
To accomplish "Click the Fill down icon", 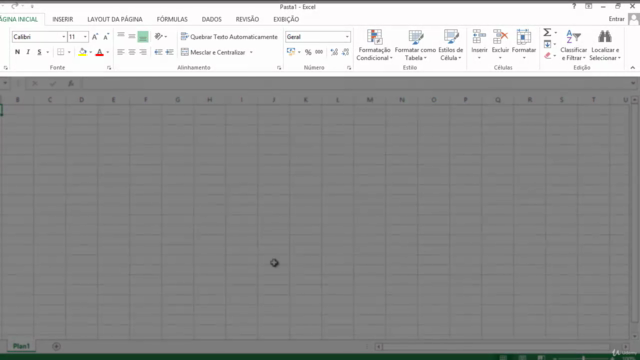I will (548, 44).
